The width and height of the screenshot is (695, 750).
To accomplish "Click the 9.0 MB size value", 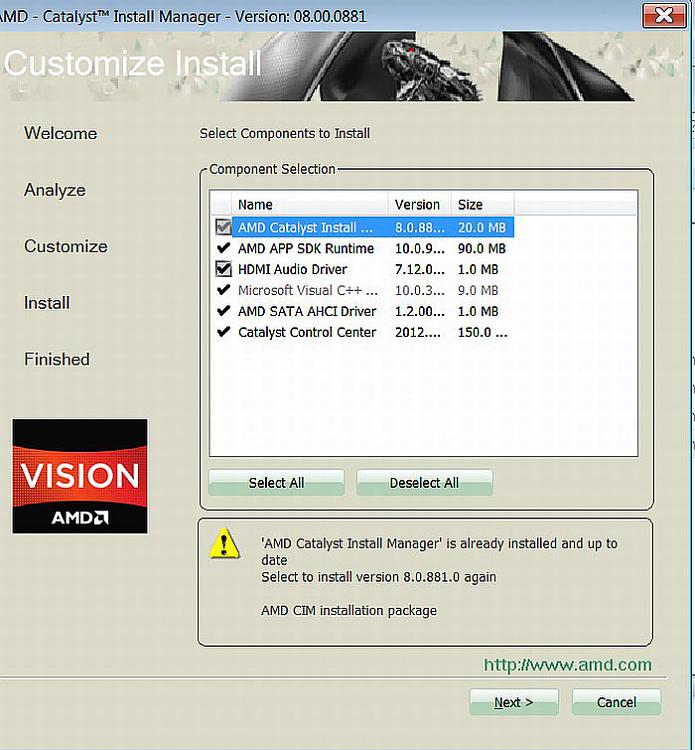I will coord(478,290).
